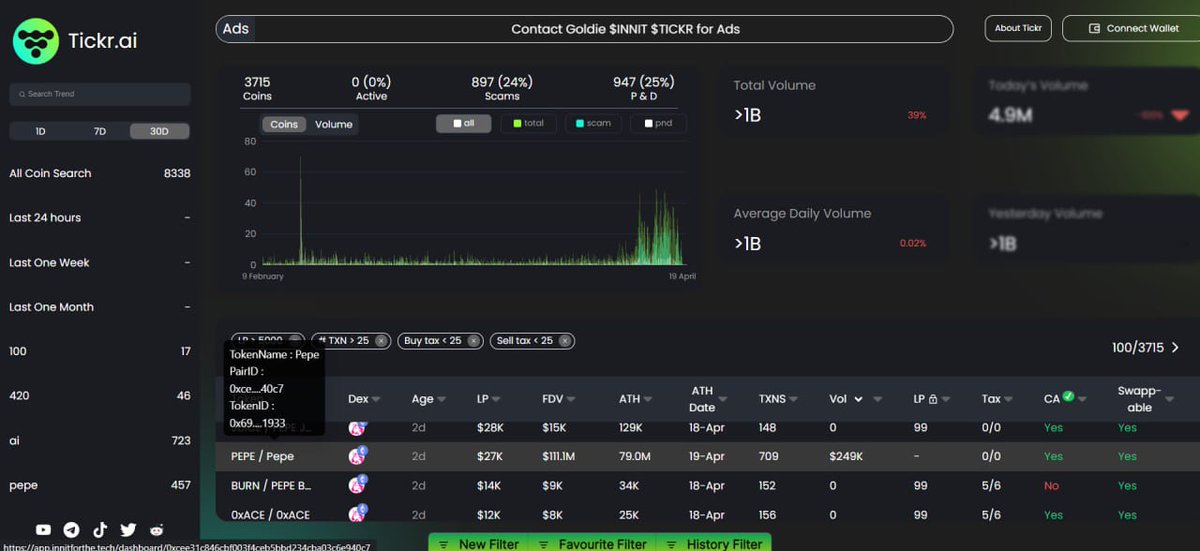Select 'Last One Month' in the sidebar
This screenshot has width=1200, height=551.
100,307
